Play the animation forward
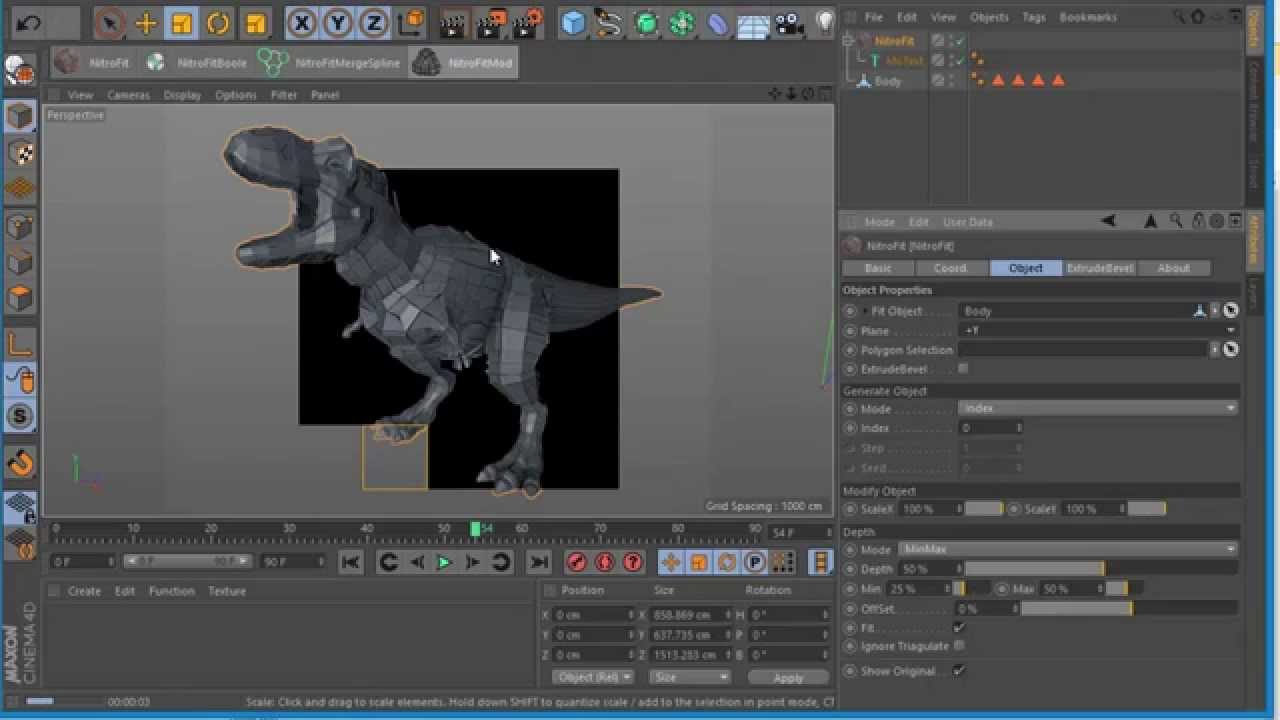The height and width of the screenshot is (720, 1280). coord(444,562)
